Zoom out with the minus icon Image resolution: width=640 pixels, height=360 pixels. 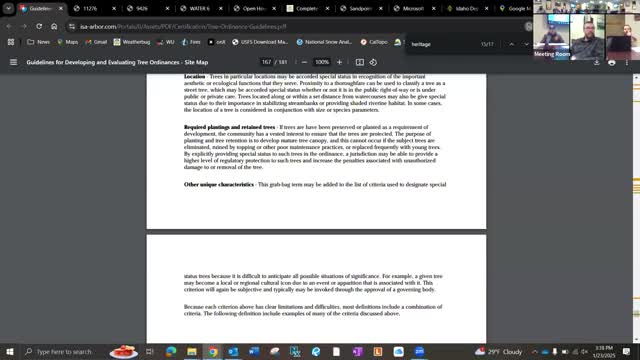click(304, 62)
